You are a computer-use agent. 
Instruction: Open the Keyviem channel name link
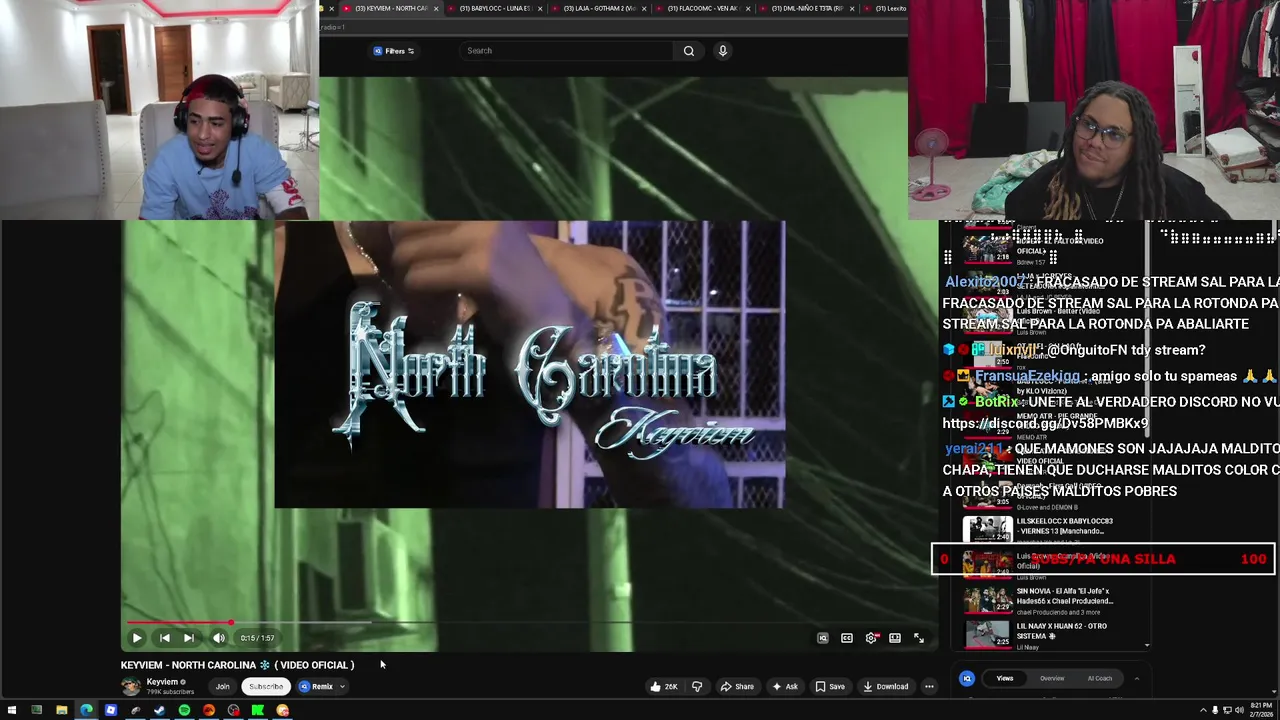(x=162, y=682)
